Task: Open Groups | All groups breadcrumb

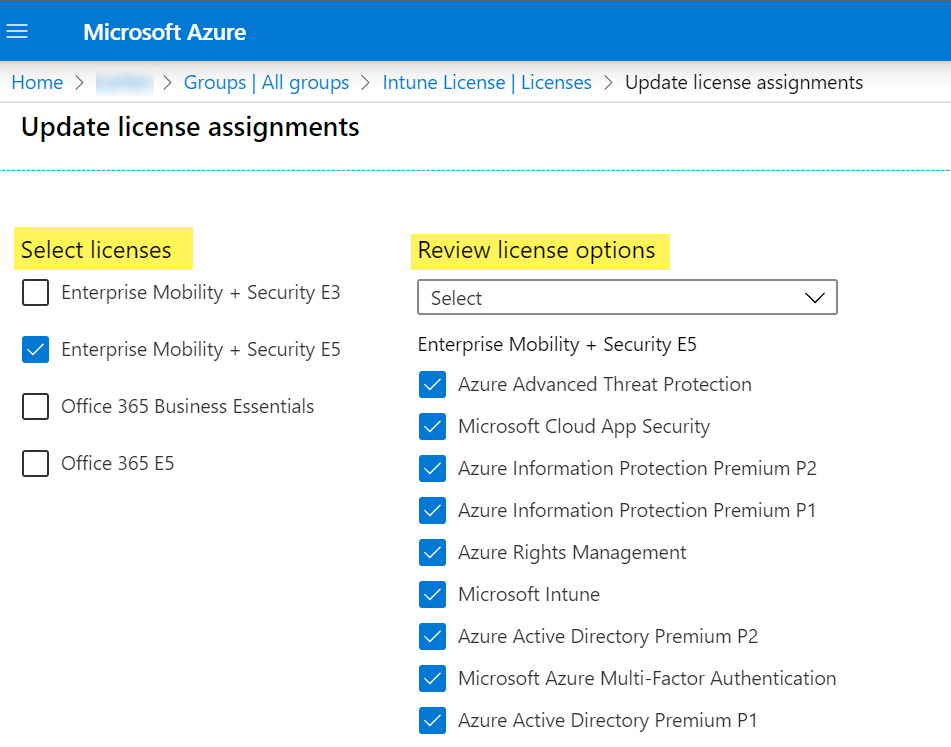Action: [266, 83]
